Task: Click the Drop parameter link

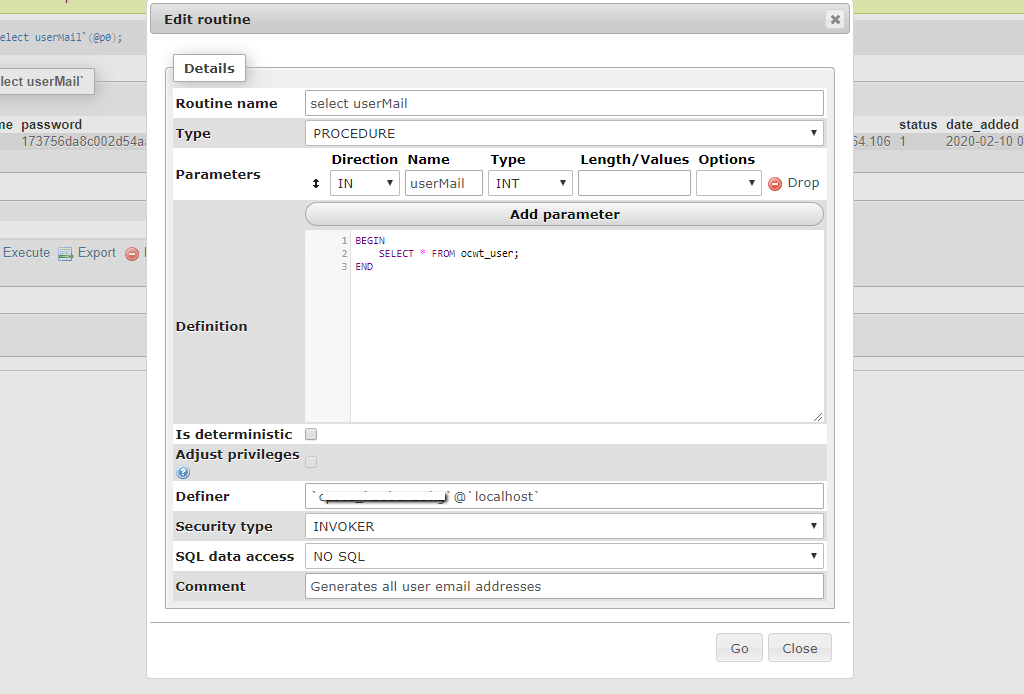Action: pos(803,183)
